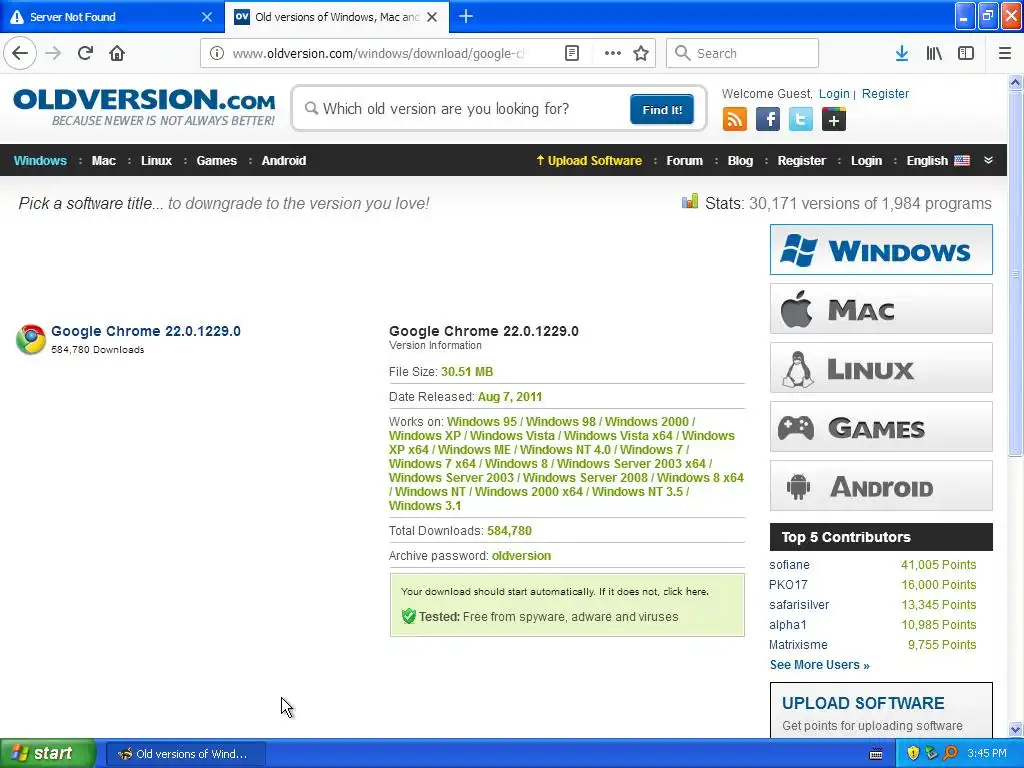Select Linux in the navigation bar
The image size is (1024, 768).
coord(156,161)
